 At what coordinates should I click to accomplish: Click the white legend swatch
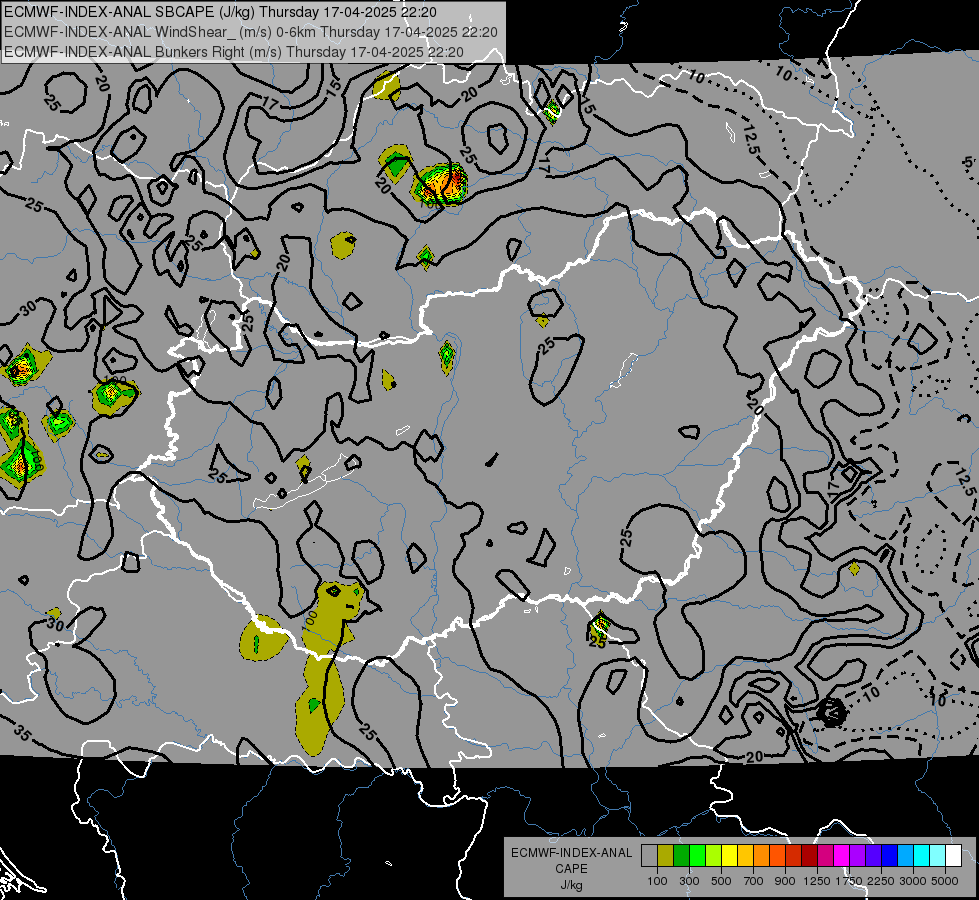[x=954, y=855]
